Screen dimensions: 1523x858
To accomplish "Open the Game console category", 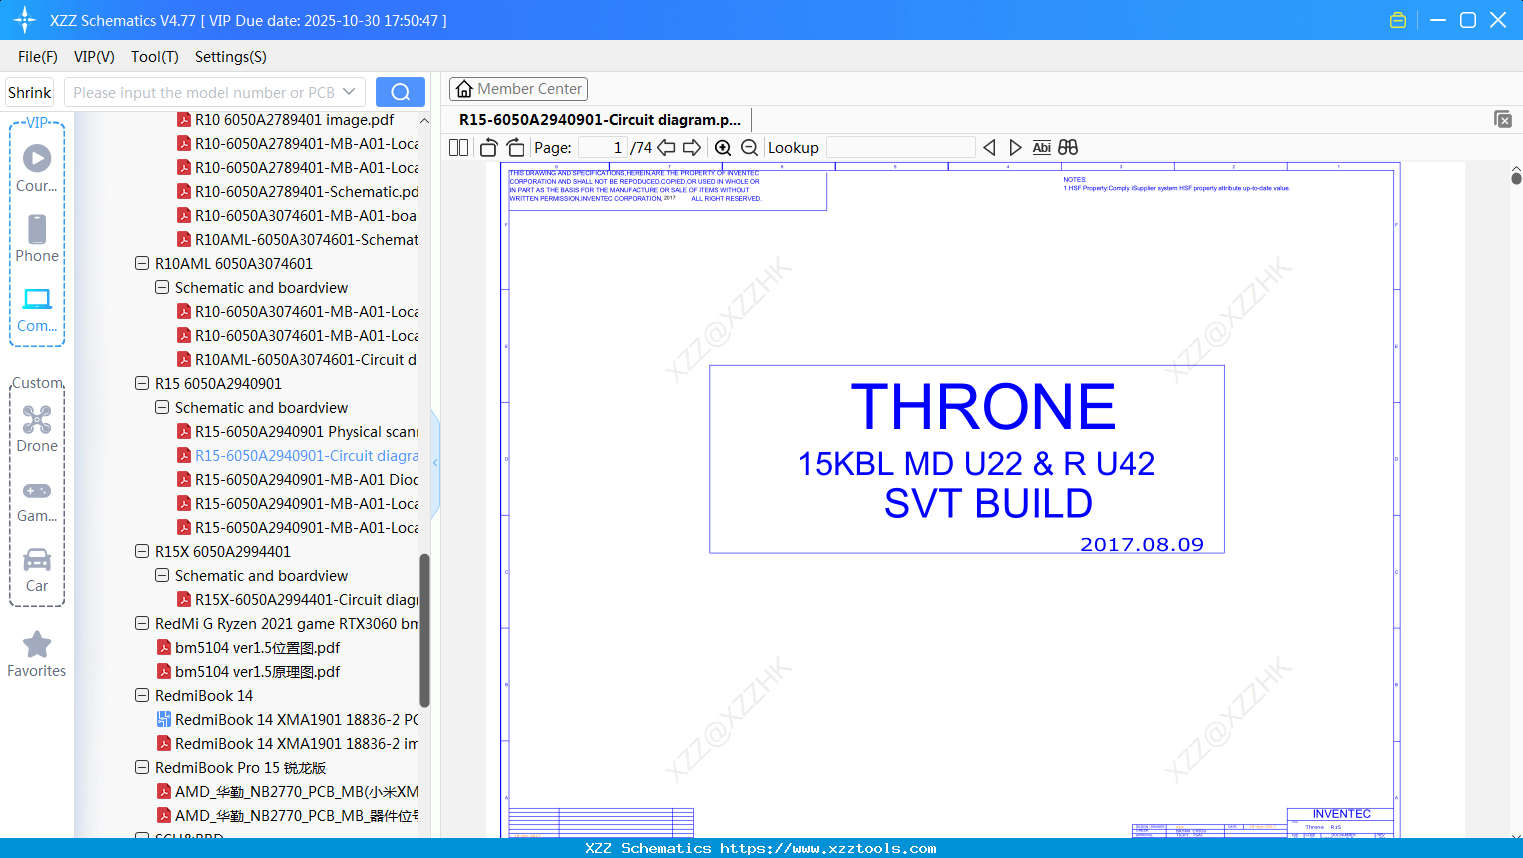I will coord(37,500).
